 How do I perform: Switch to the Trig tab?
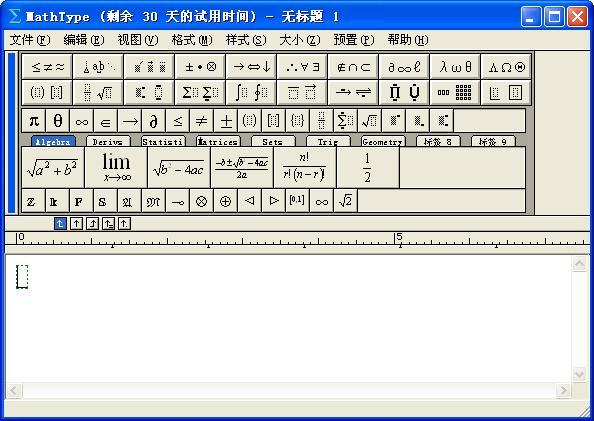pos(328,142)
